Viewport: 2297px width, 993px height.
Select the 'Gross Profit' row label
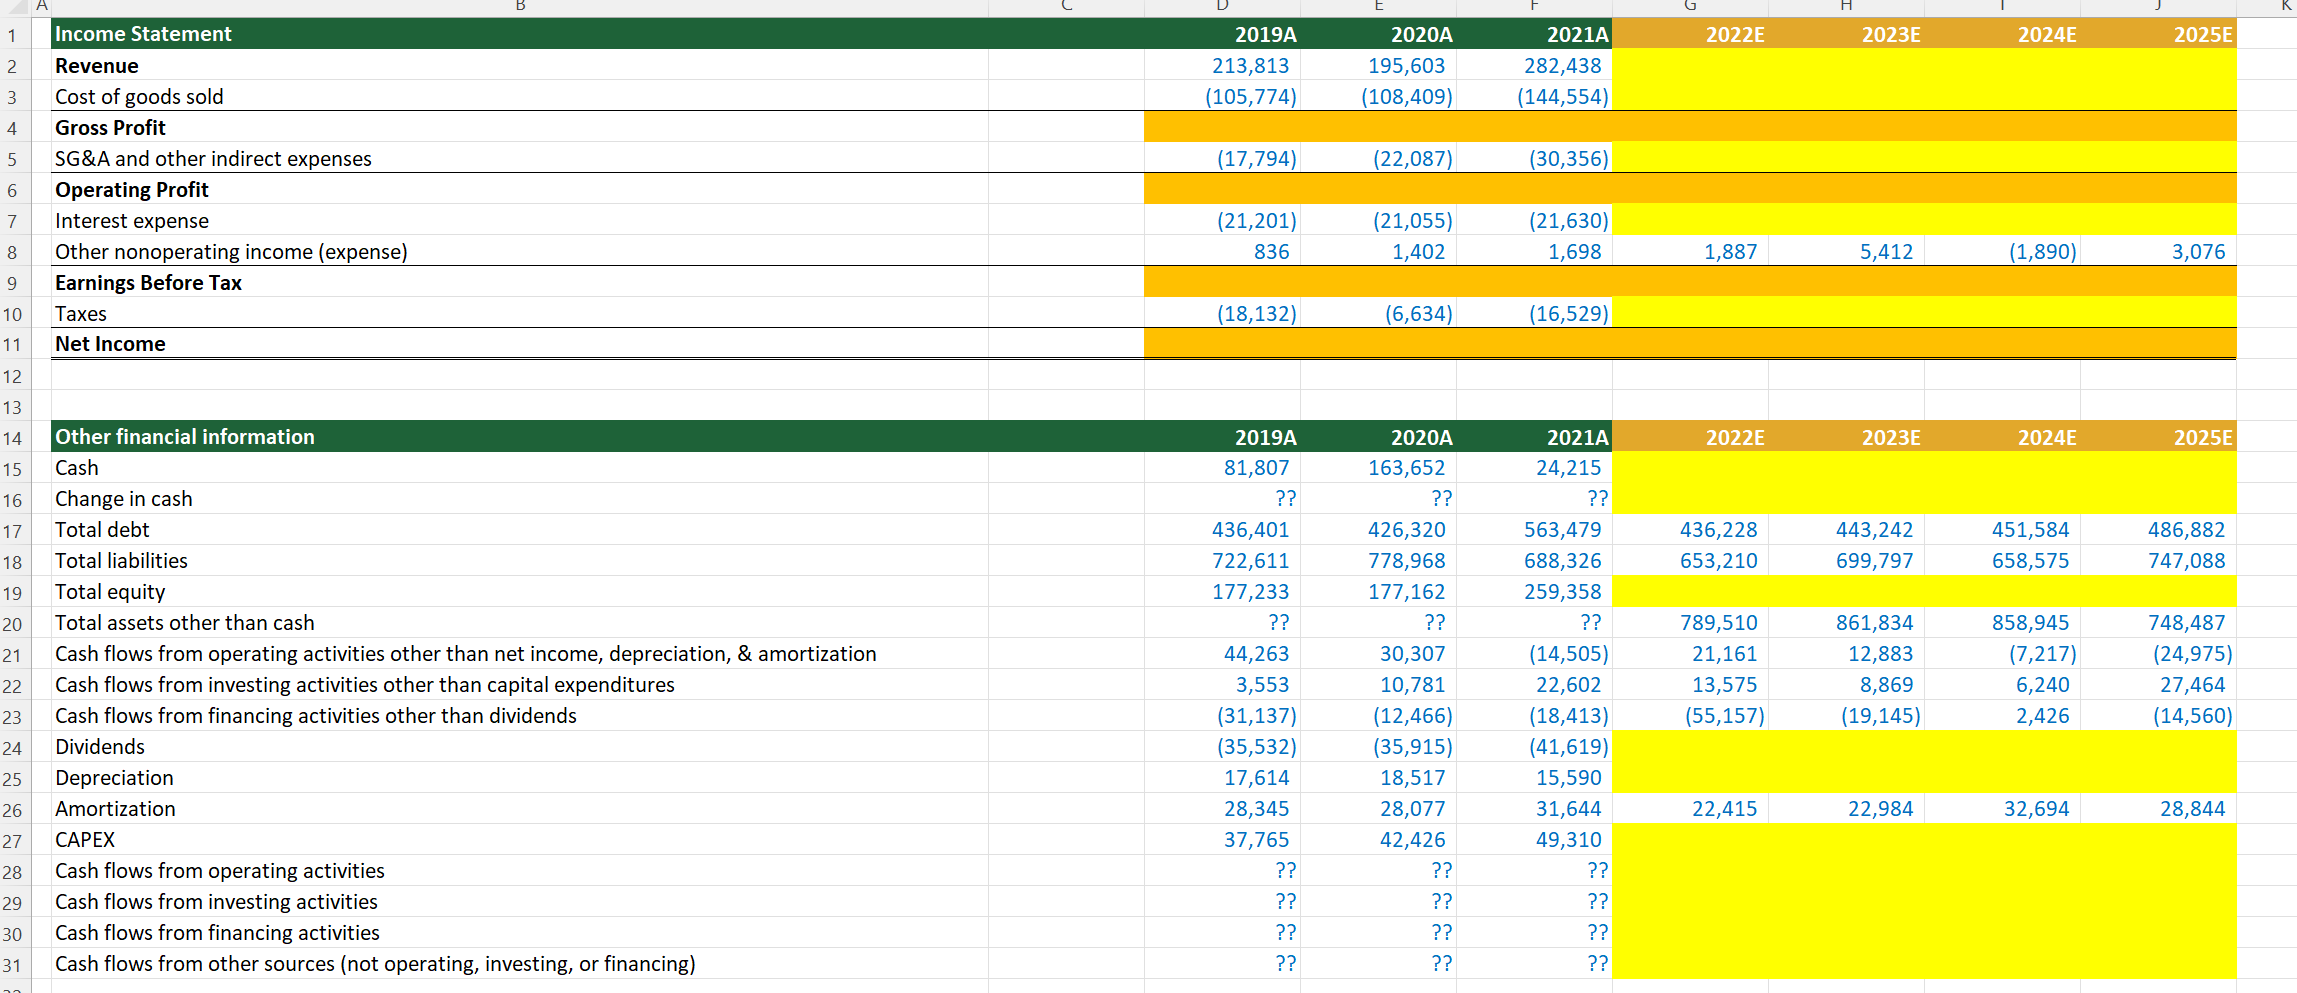(110, 128)
